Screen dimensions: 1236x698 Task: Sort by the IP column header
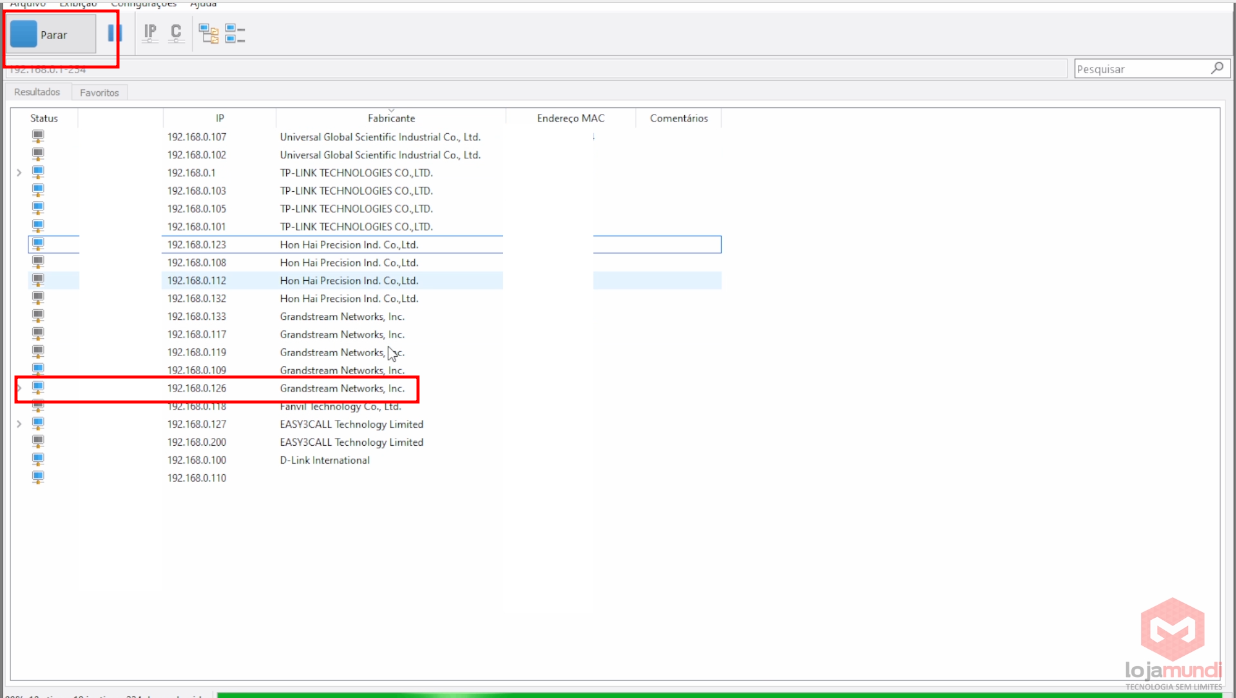(220, 118)
